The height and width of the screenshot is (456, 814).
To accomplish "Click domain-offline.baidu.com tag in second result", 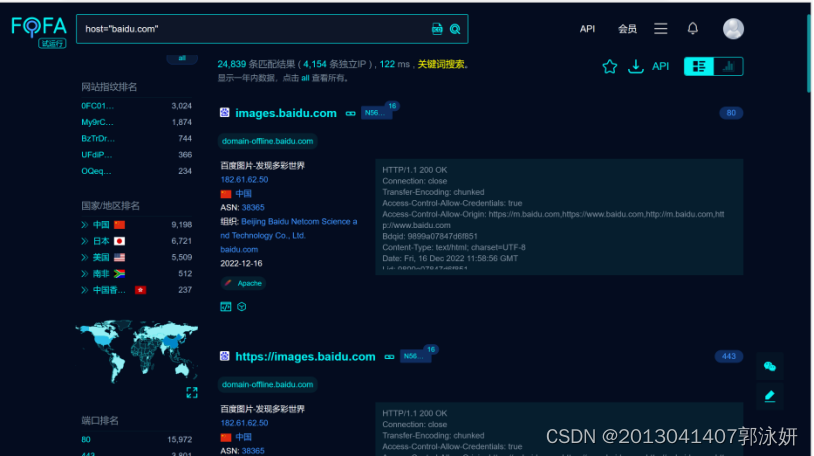I will pos(267,385).
